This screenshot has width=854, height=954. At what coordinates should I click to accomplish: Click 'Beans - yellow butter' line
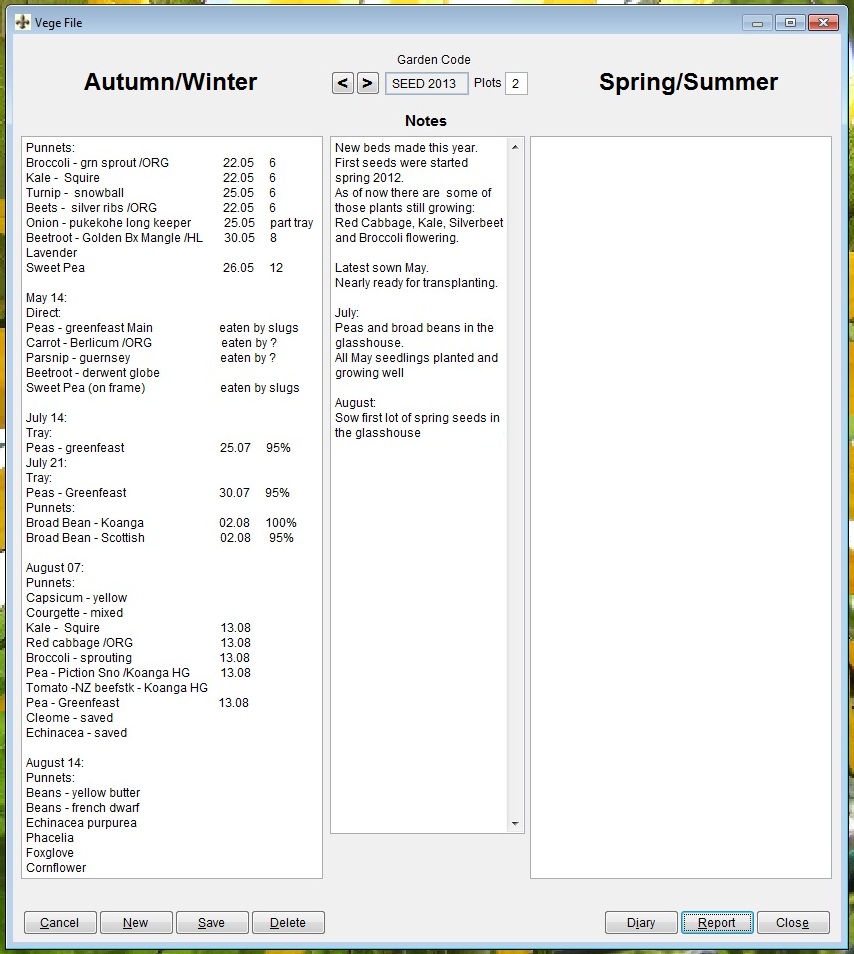(x=83, y=793)
